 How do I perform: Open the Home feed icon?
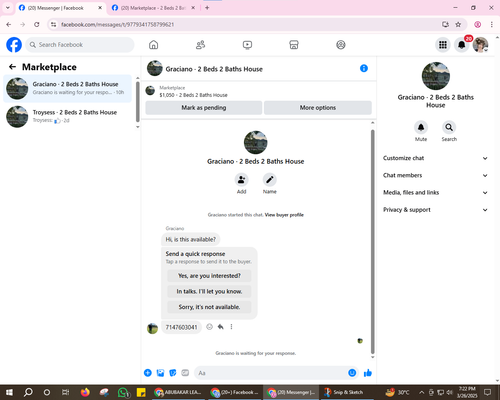click(x=153, y=45)
